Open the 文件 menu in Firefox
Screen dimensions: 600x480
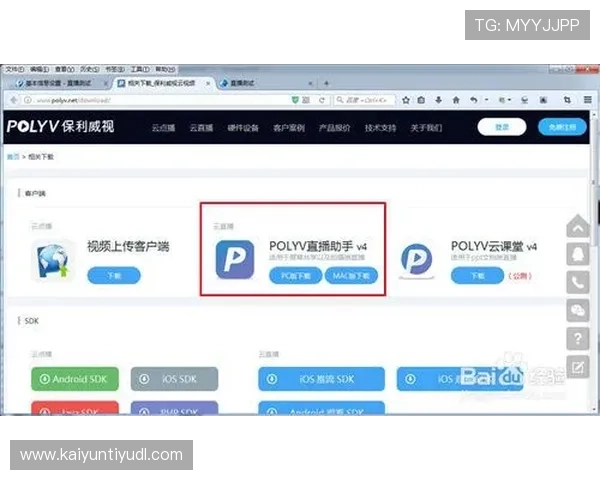[14, 69]
